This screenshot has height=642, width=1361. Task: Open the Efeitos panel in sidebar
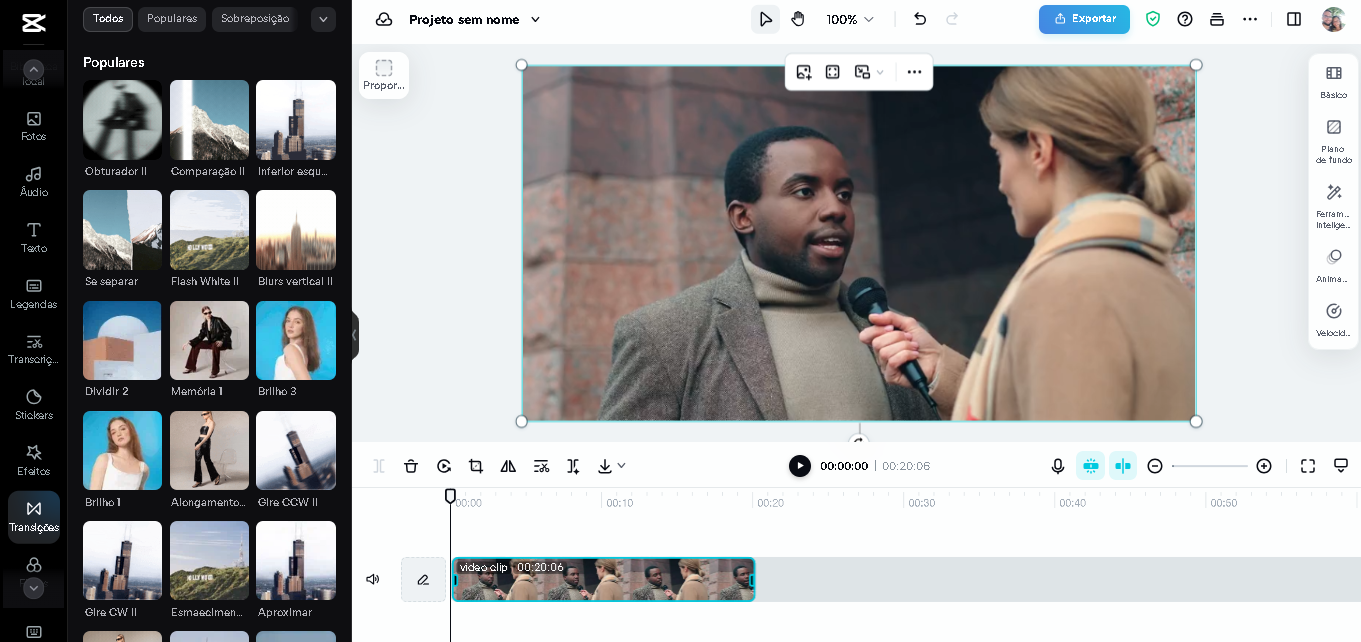[33, 461]
